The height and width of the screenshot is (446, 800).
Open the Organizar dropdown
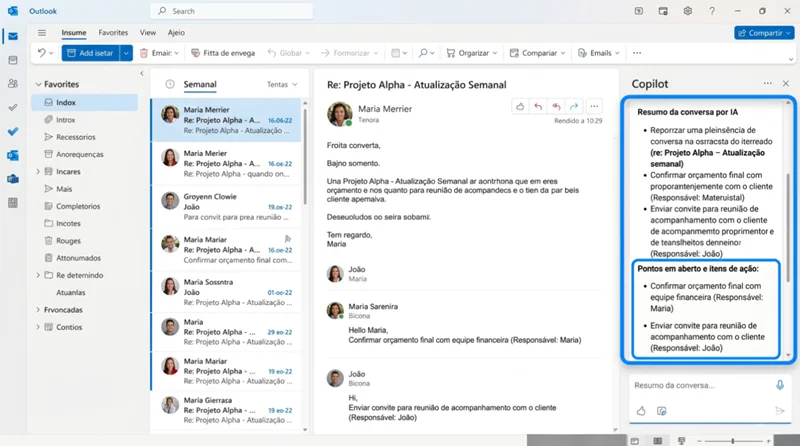(x=471, y=53)
